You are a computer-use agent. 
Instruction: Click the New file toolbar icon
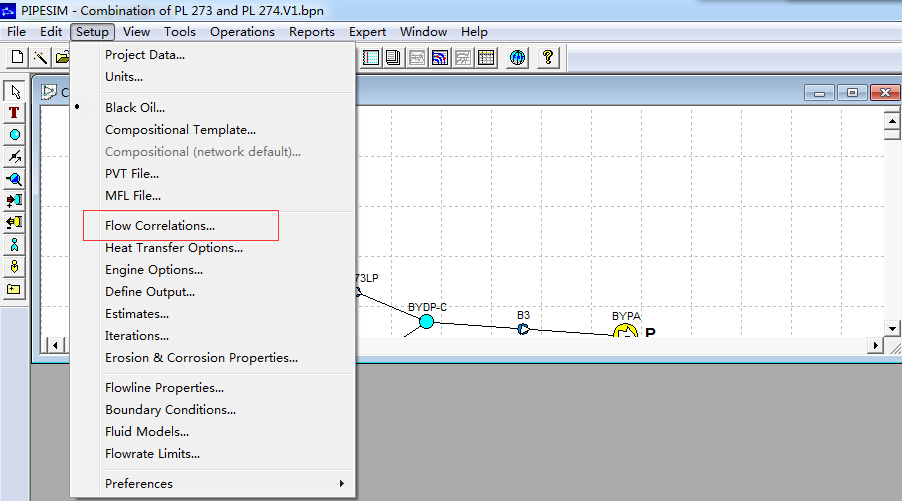[x=17, y=57]
